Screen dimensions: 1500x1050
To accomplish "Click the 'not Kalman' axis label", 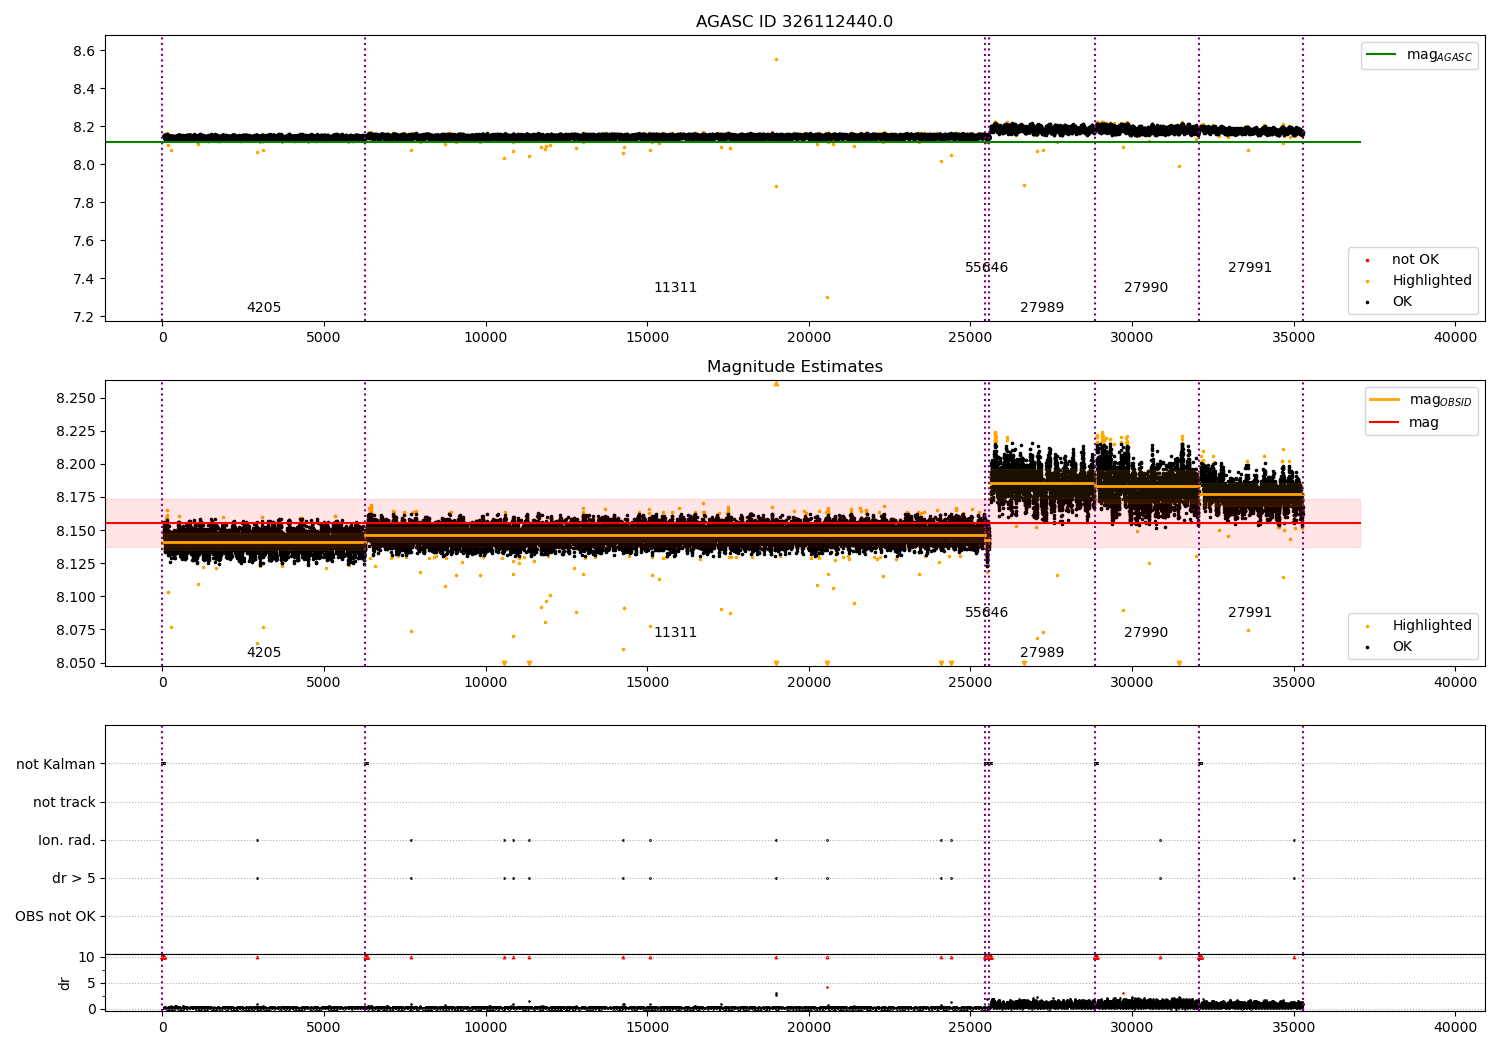I will [x=56, y=765].
